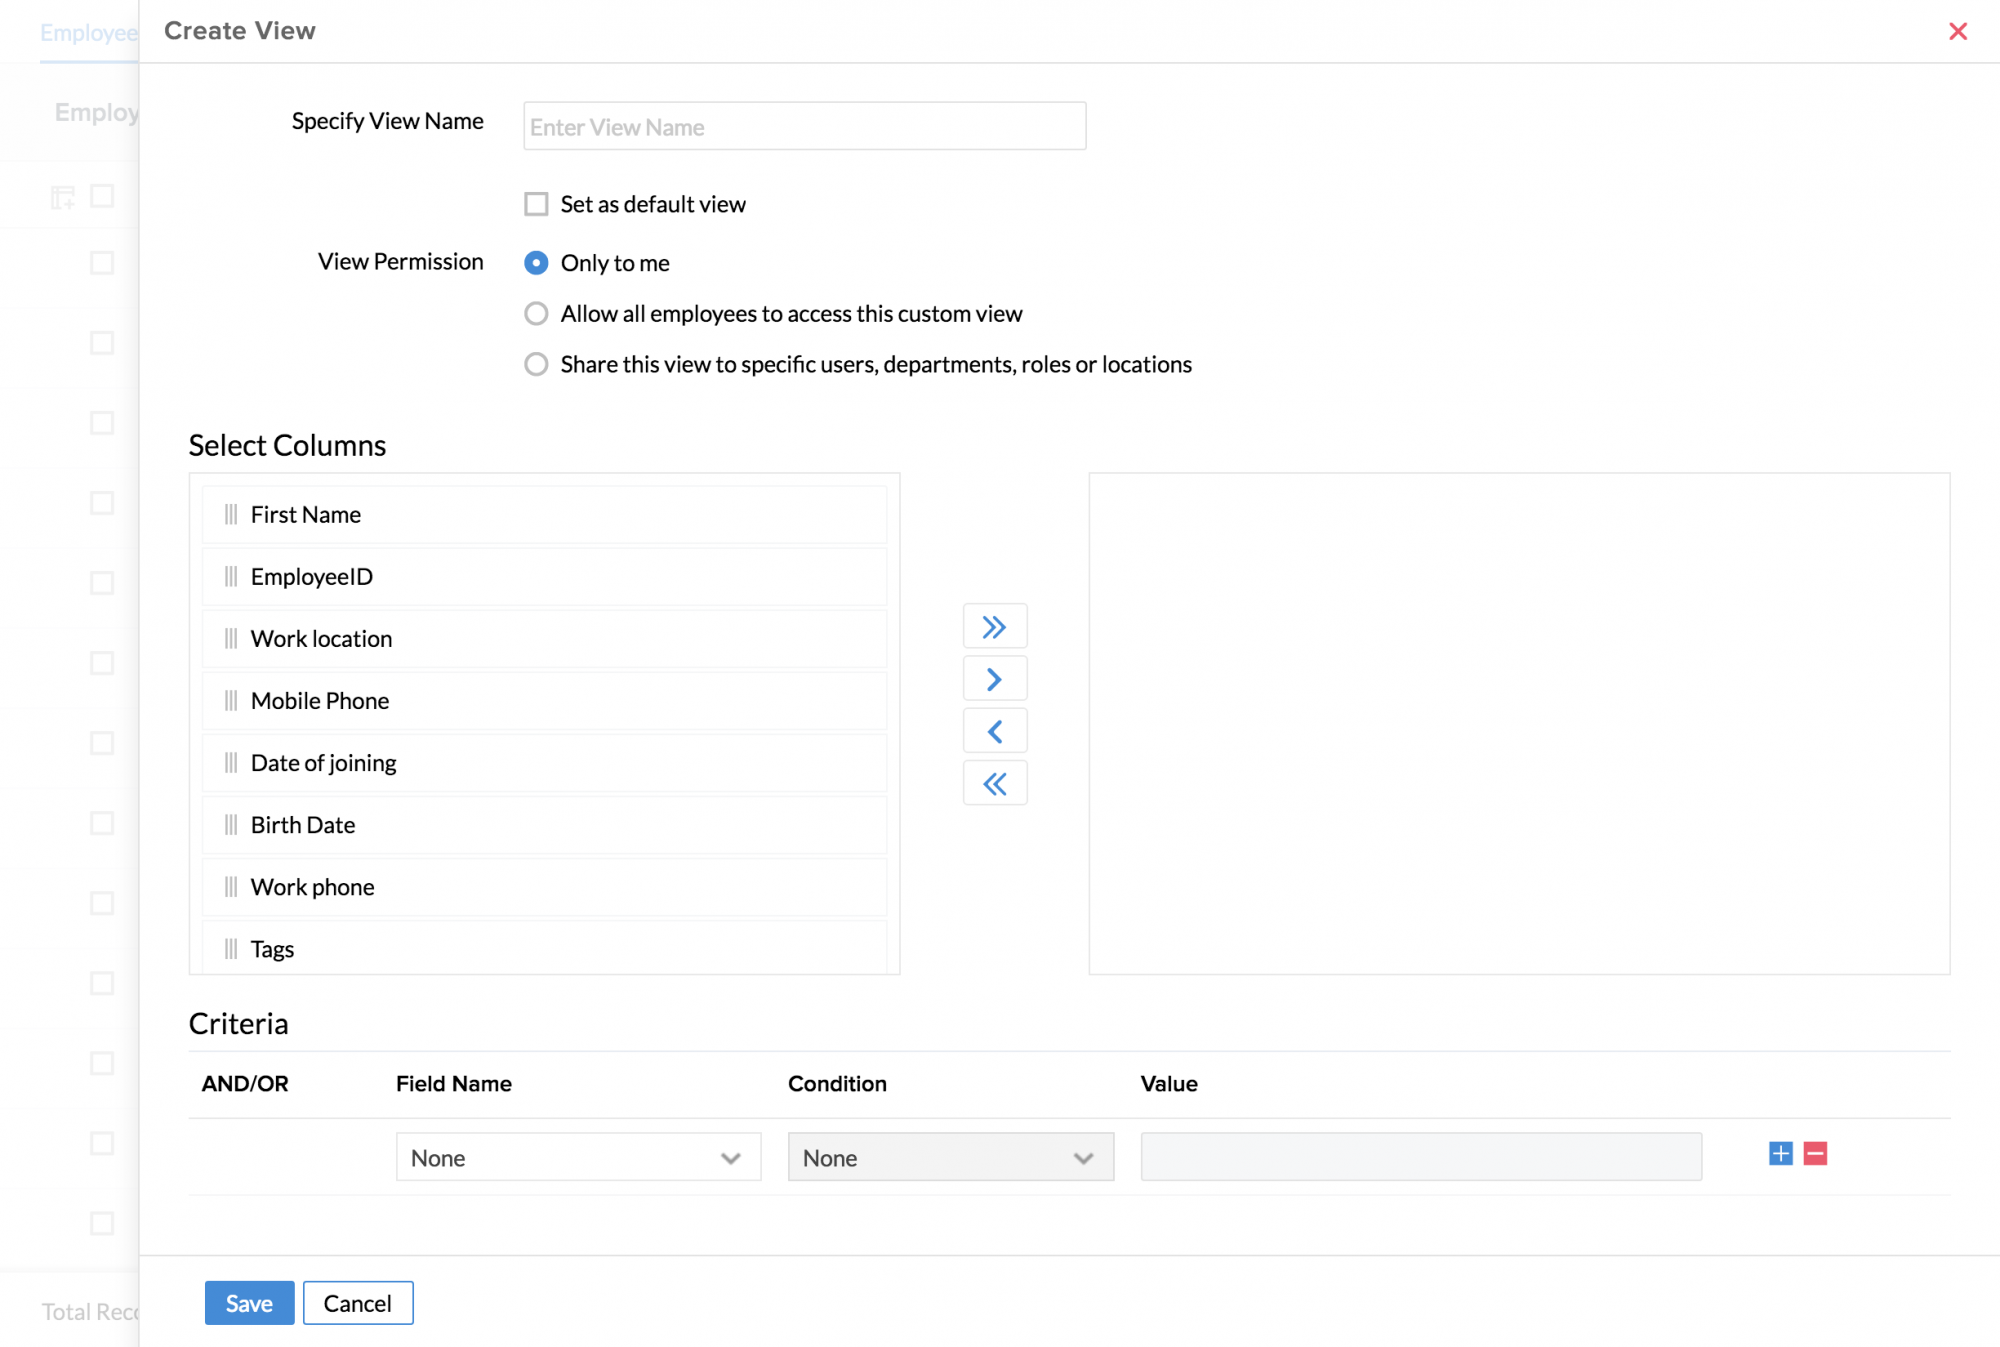
Task: Add a criteria row with plus icon
Action: pyautogui.click(x=1780, y=1154)
